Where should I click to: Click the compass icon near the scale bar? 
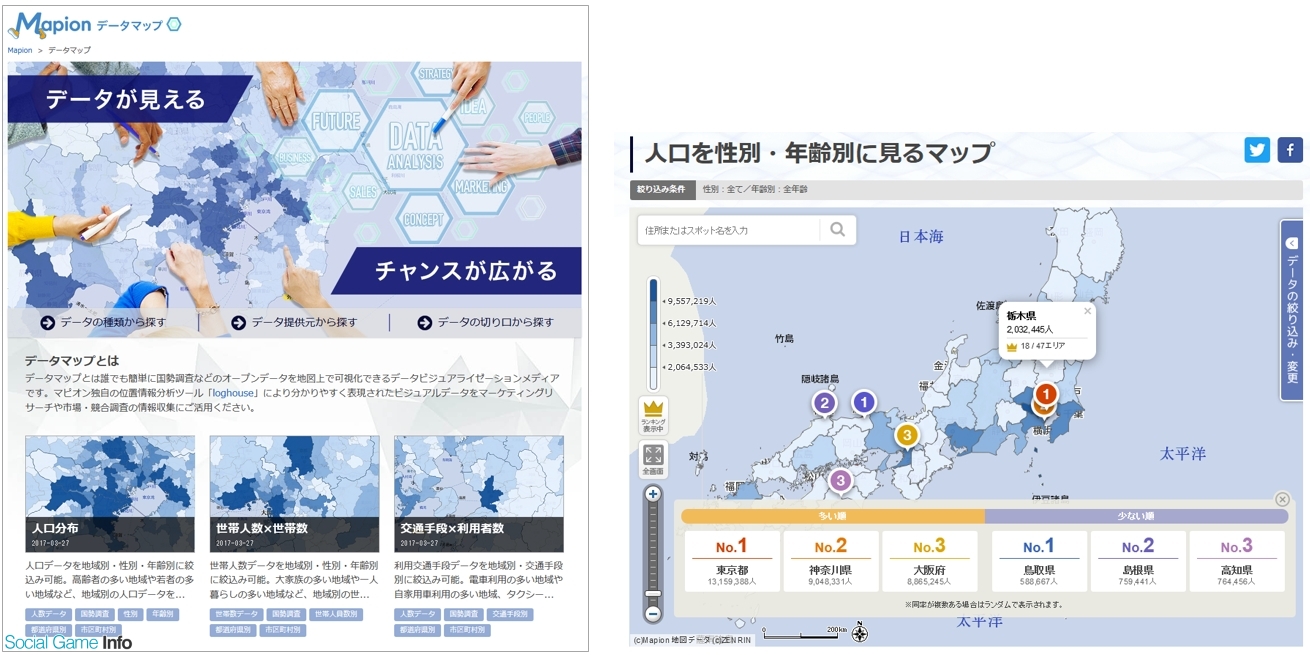coord(859,633)
